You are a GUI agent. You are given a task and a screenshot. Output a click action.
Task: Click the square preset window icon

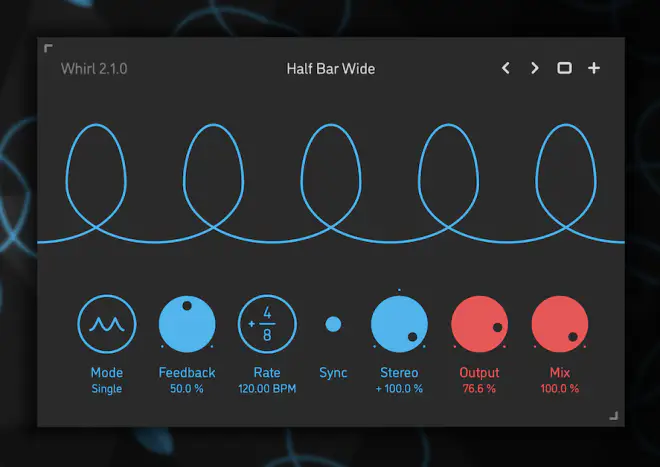point(564,68)
